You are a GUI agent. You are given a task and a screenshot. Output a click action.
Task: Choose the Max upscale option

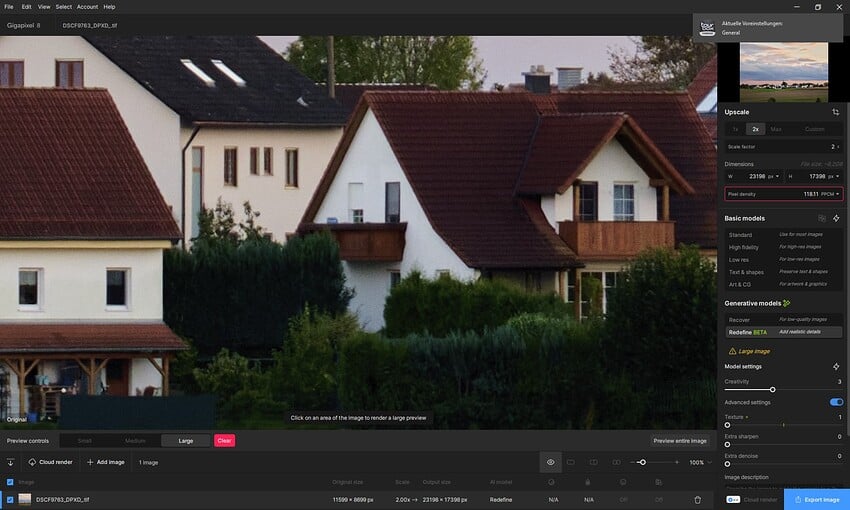click(x=776, y=129)
